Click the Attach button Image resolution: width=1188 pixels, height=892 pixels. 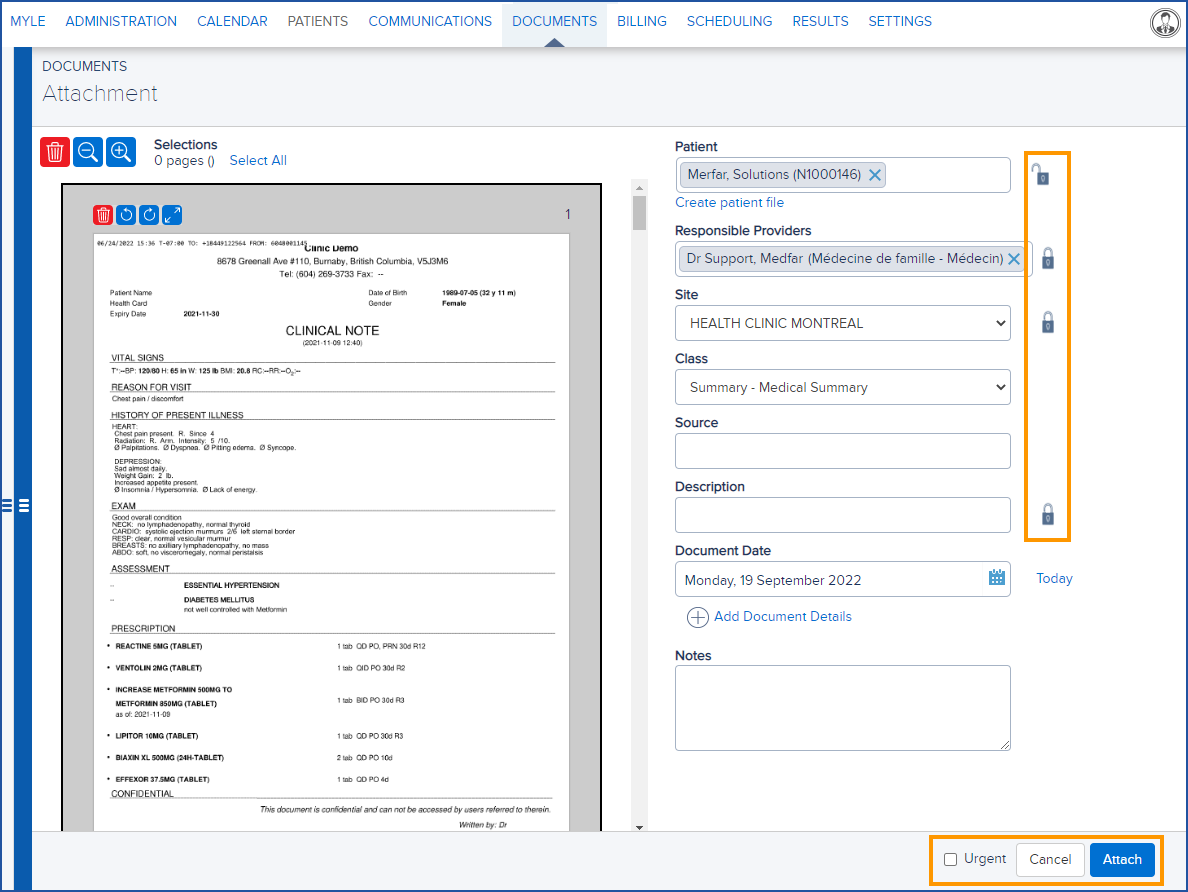pos(1122,859)
